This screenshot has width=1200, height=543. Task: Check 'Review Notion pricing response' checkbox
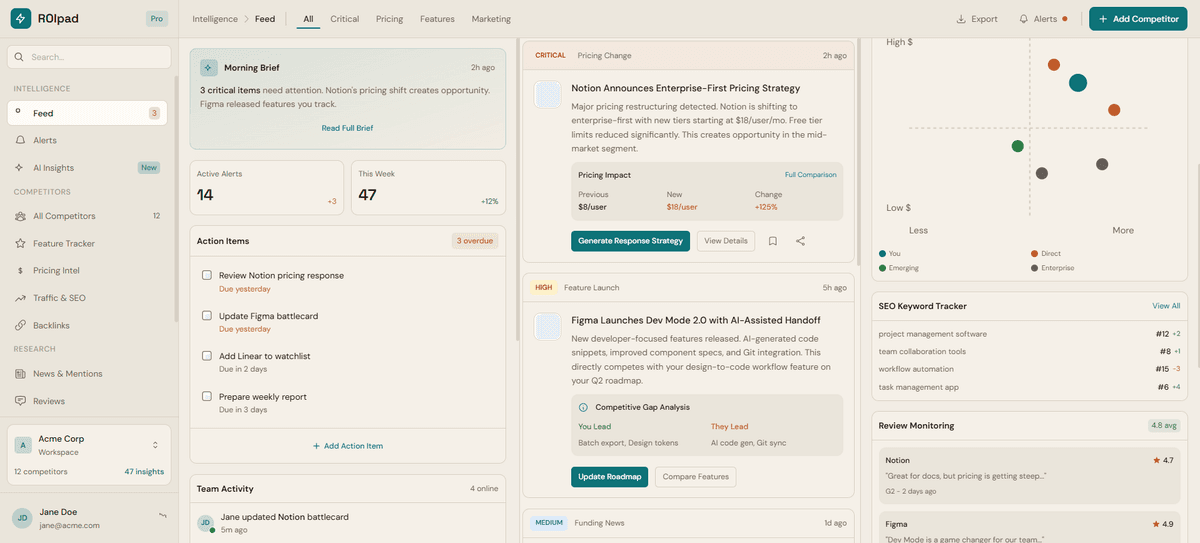point(207,275)
